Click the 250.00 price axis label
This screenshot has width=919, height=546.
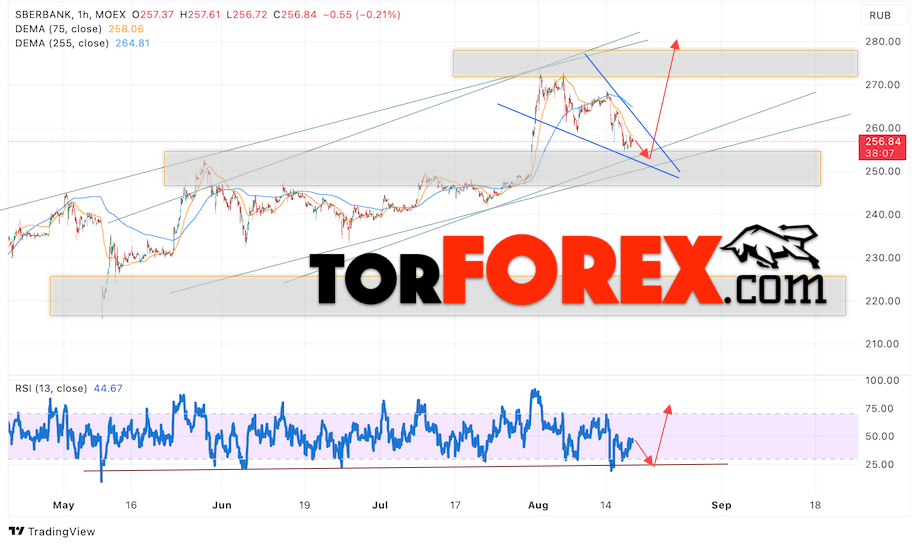coord(883,171)
